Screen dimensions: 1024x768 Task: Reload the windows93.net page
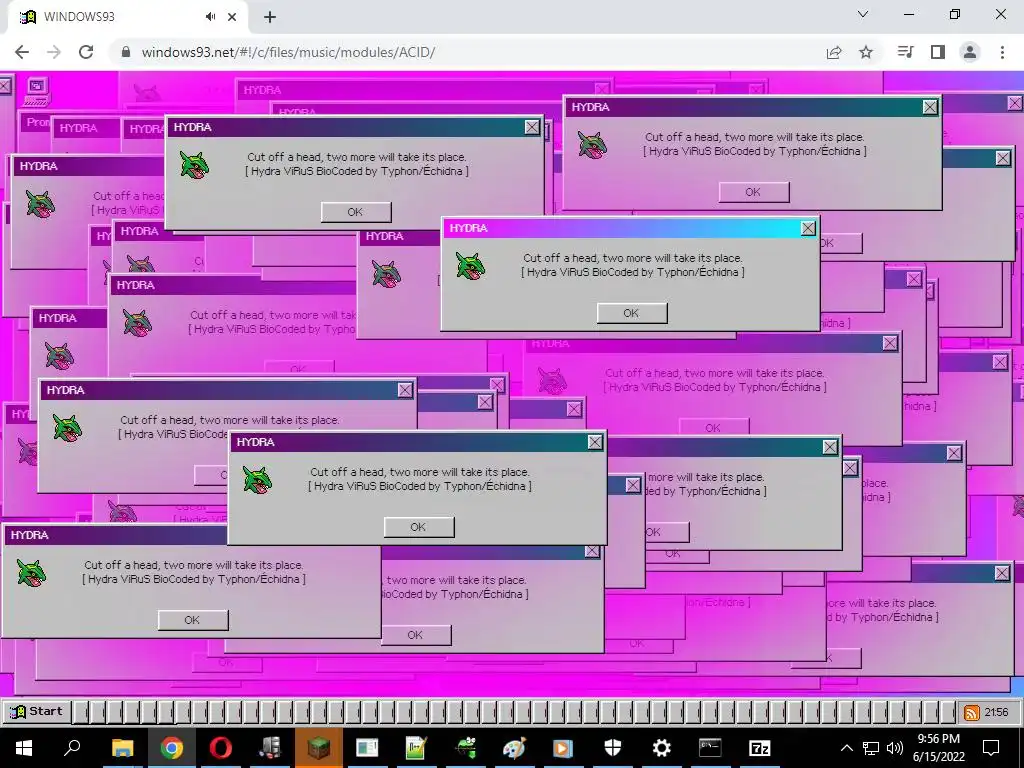[86, 52]
